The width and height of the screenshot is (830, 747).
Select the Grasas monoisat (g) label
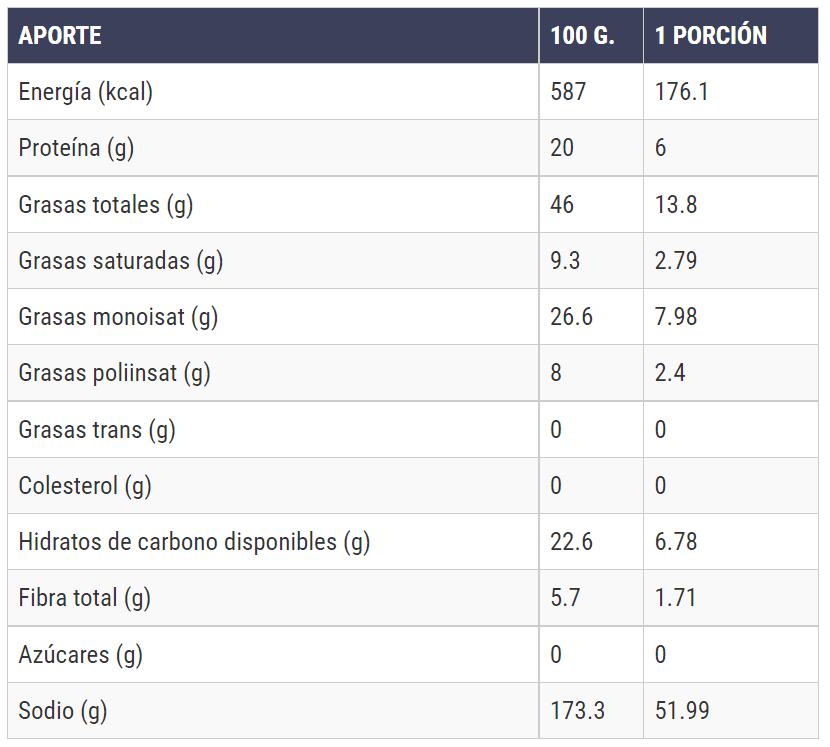tap(118, 317)
